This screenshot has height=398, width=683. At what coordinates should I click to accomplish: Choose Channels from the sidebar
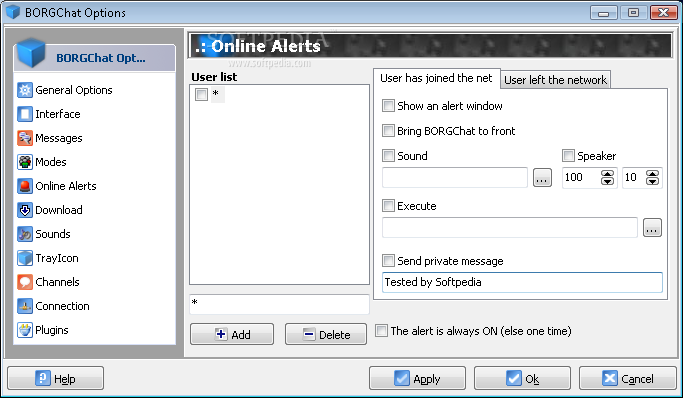[57, 282]
